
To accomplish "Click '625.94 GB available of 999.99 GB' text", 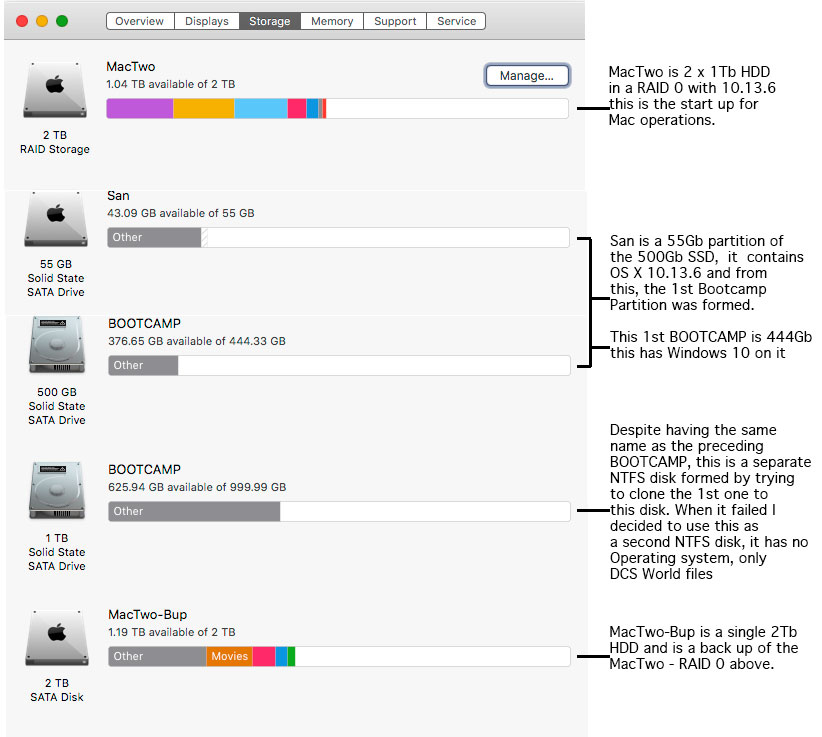I will pyautogui.click(x=197, y=487).
